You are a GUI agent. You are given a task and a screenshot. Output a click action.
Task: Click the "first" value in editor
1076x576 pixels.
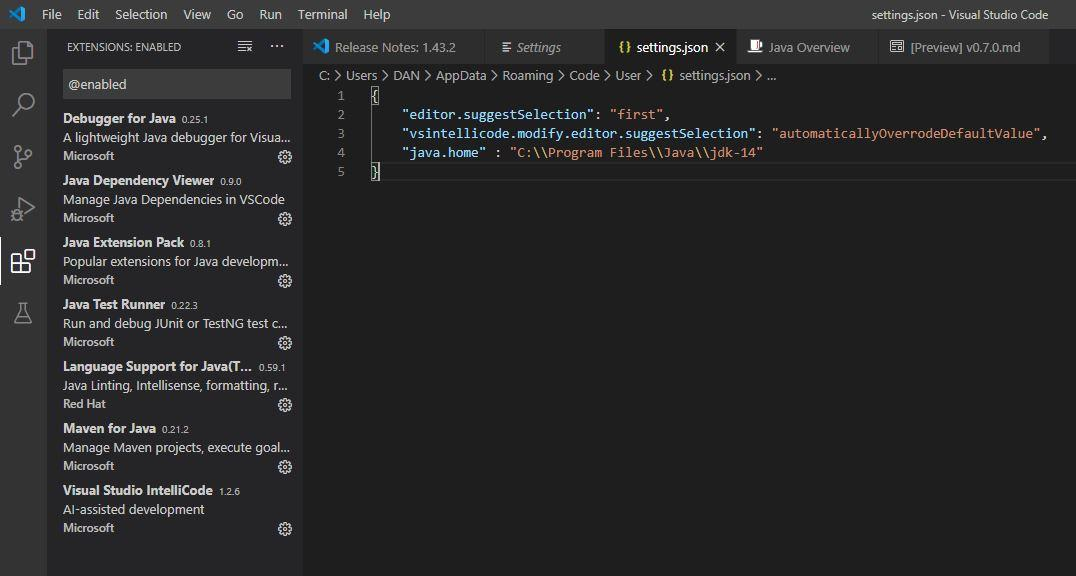[x=636, y=114]
